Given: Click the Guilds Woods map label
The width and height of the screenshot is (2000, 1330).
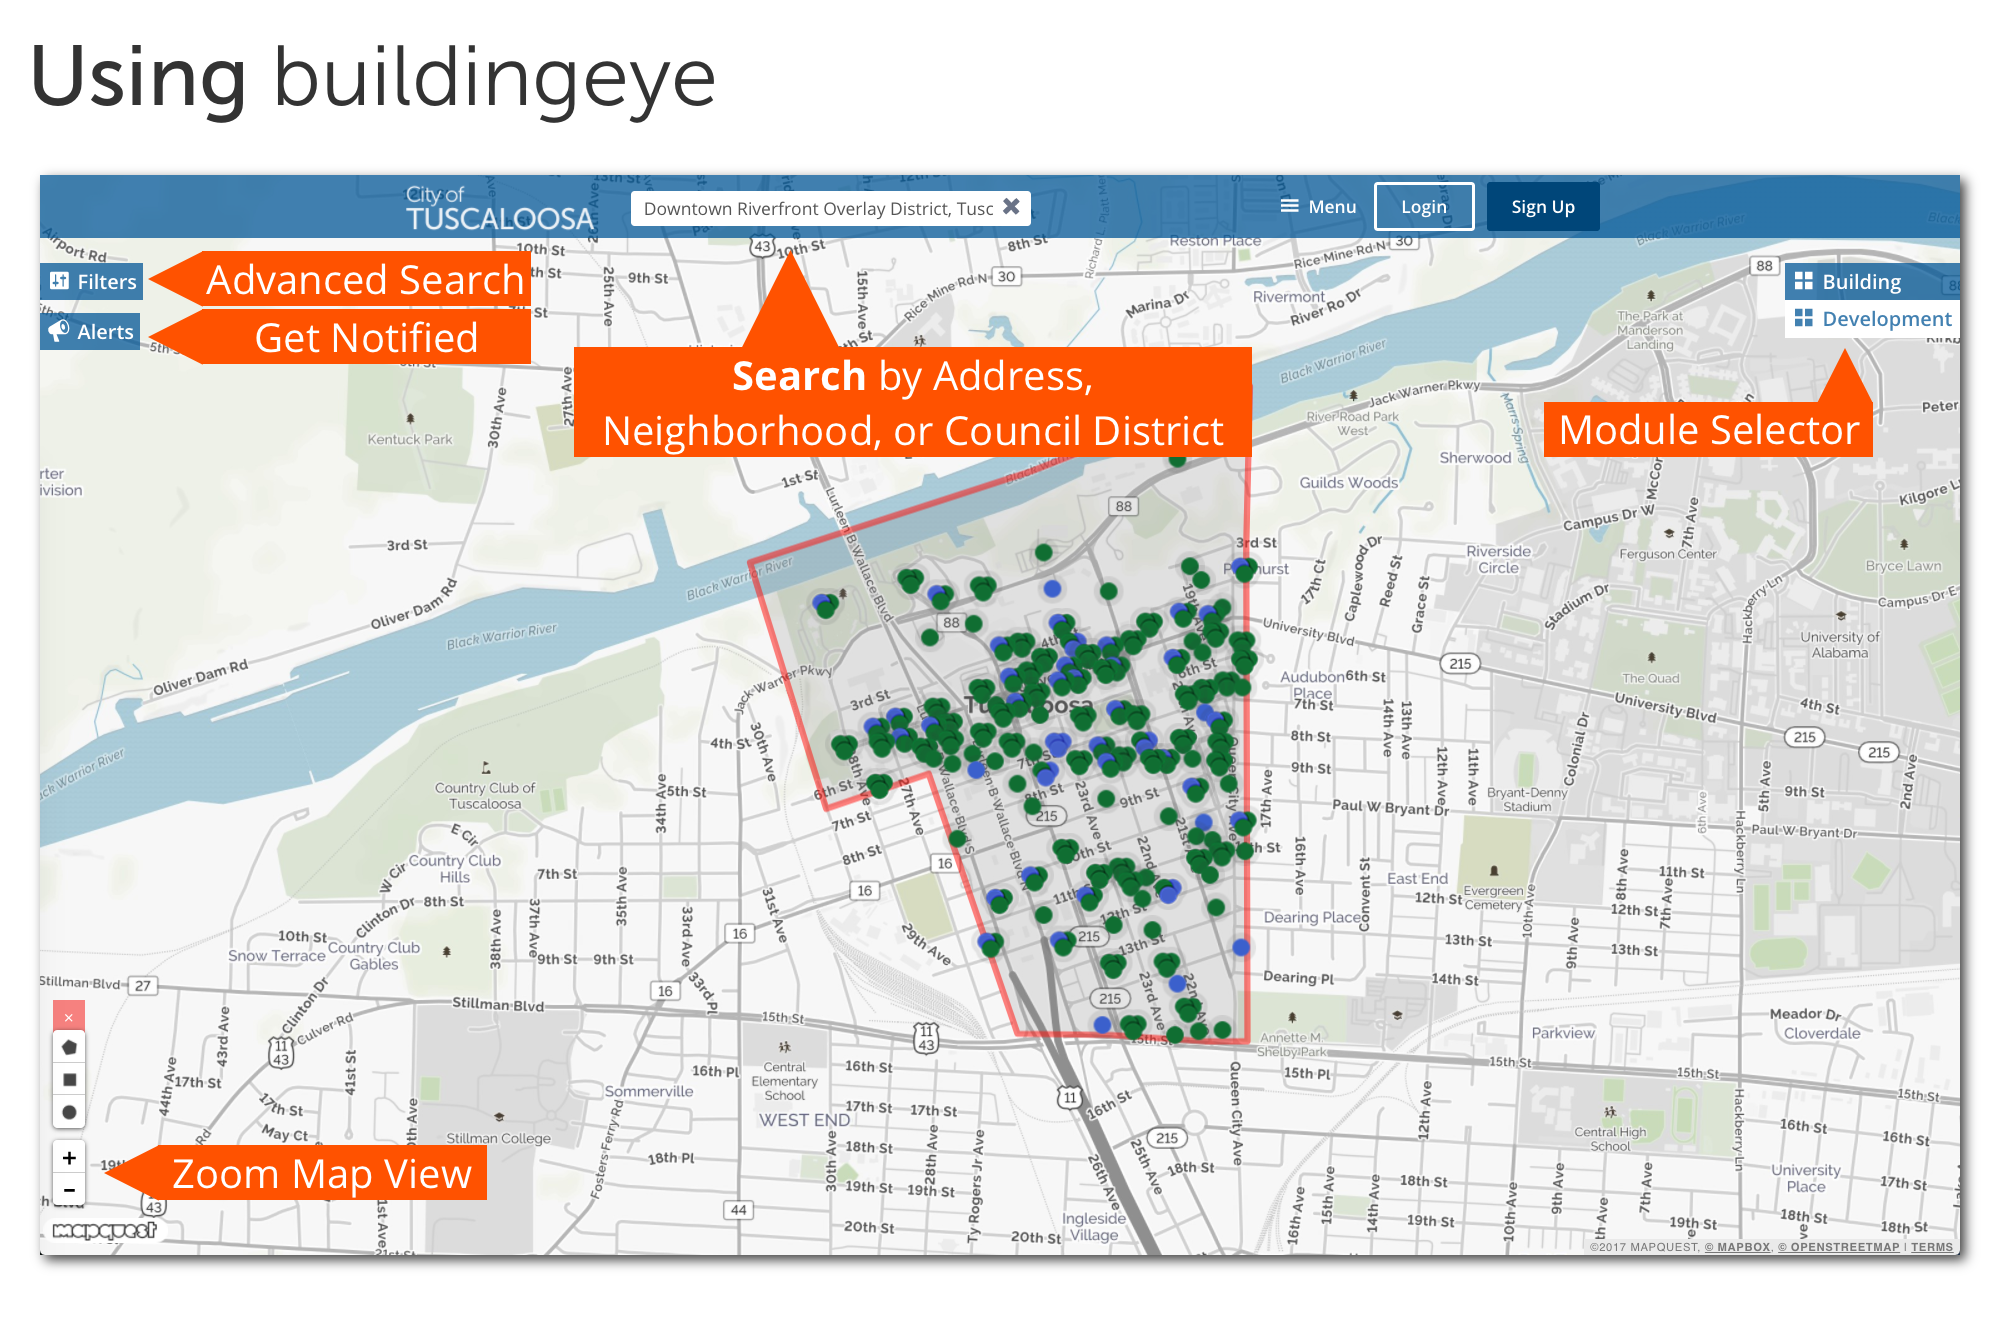Looking at the screenshot, I should click(1348, 482).
